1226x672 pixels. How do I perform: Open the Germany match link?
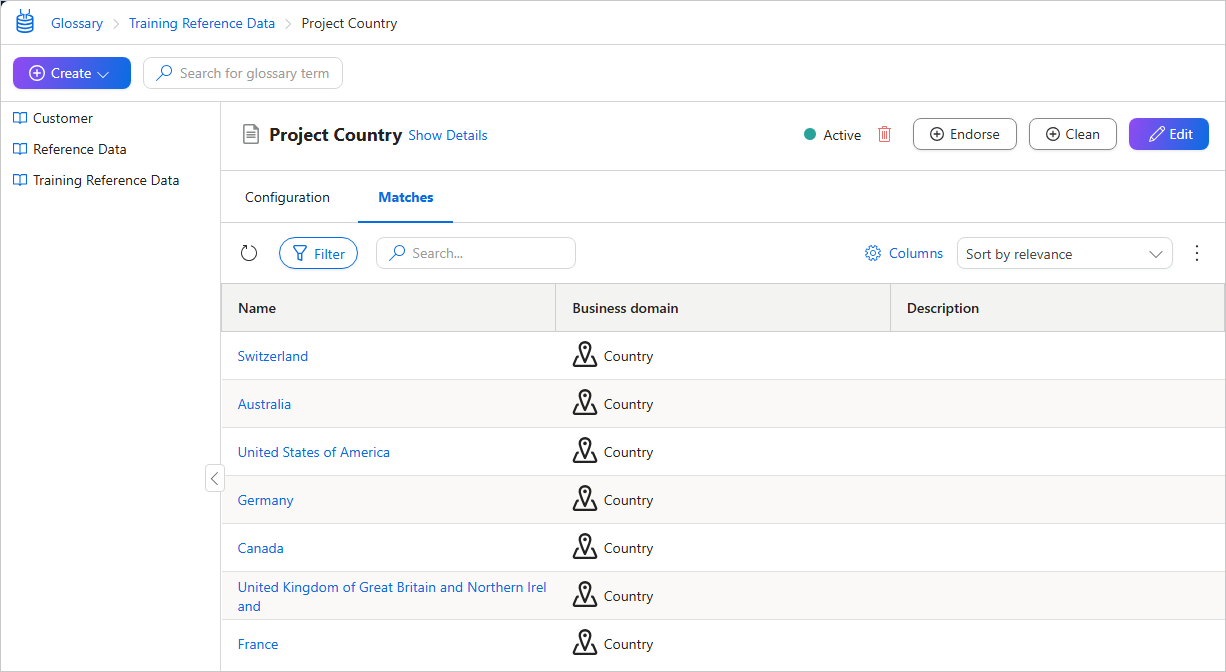click(x=266, y=500)
